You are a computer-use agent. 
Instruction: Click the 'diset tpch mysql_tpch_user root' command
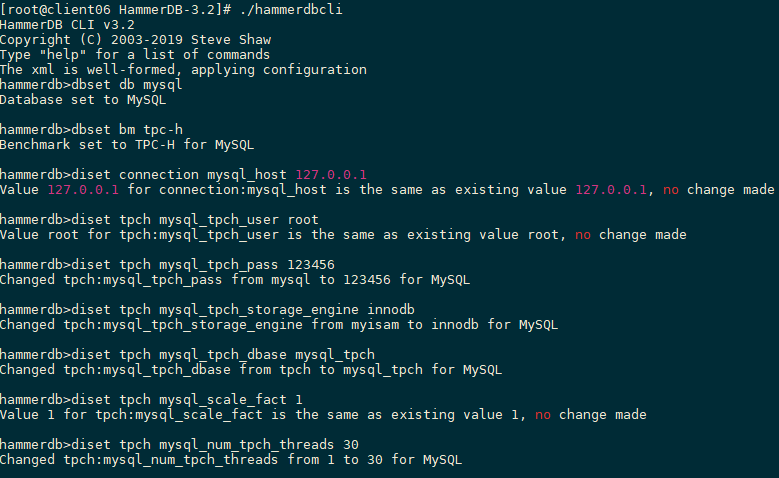click(x=195, y=220)
